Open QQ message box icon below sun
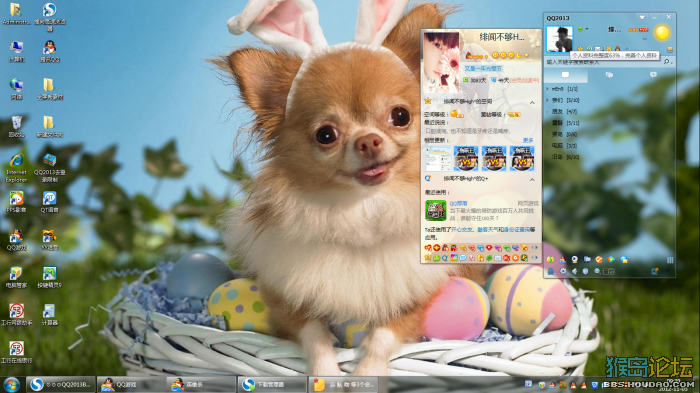The height and width of the screenshot is (393, 700). point(670,49)
